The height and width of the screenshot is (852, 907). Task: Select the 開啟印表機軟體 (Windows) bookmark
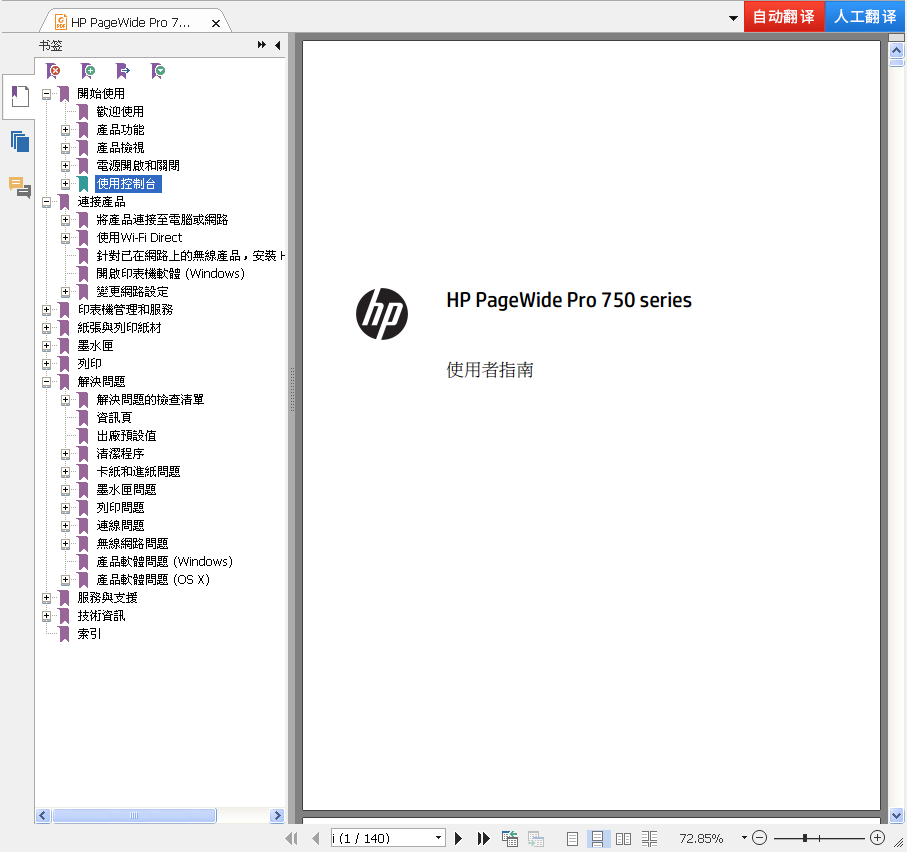(170, 274)
